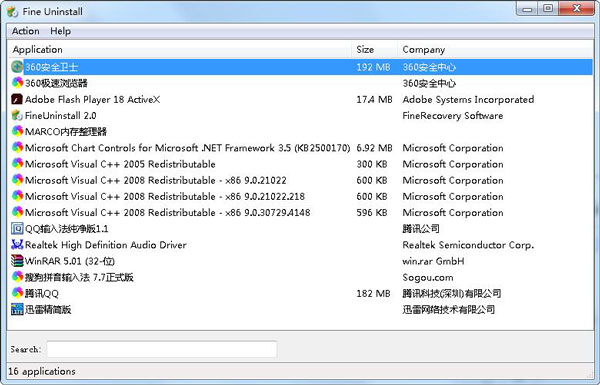Click Adobe Systems Incorporated company cell
The image size is (600, 385).
tap(468, 100)
